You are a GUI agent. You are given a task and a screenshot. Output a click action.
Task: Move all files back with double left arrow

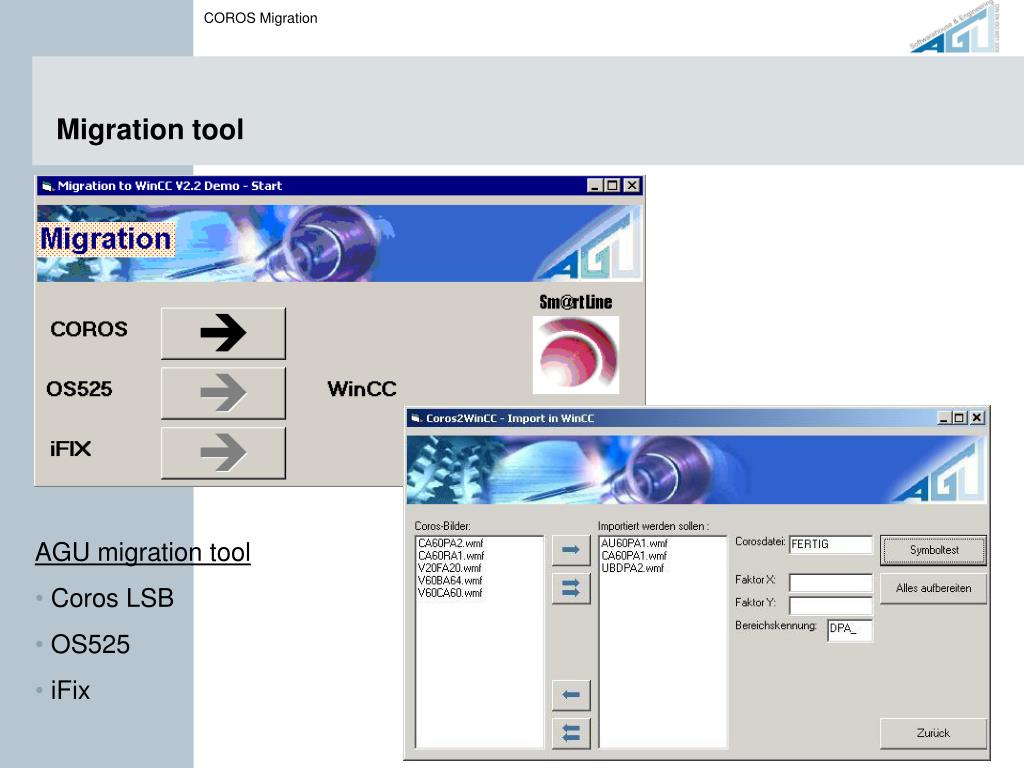click(571, 733)
